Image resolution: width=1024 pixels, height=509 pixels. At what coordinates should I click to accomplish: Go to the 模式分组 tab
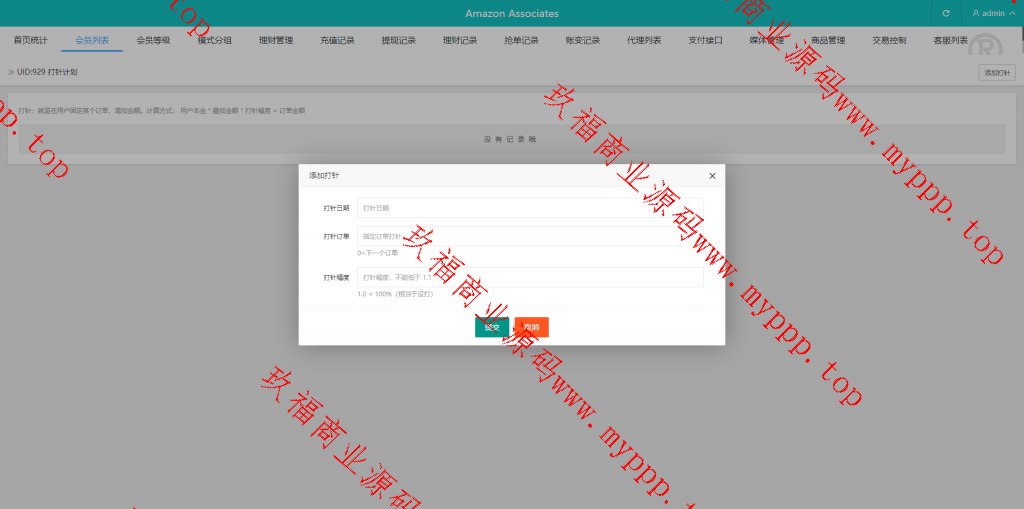tap(215, 41)
